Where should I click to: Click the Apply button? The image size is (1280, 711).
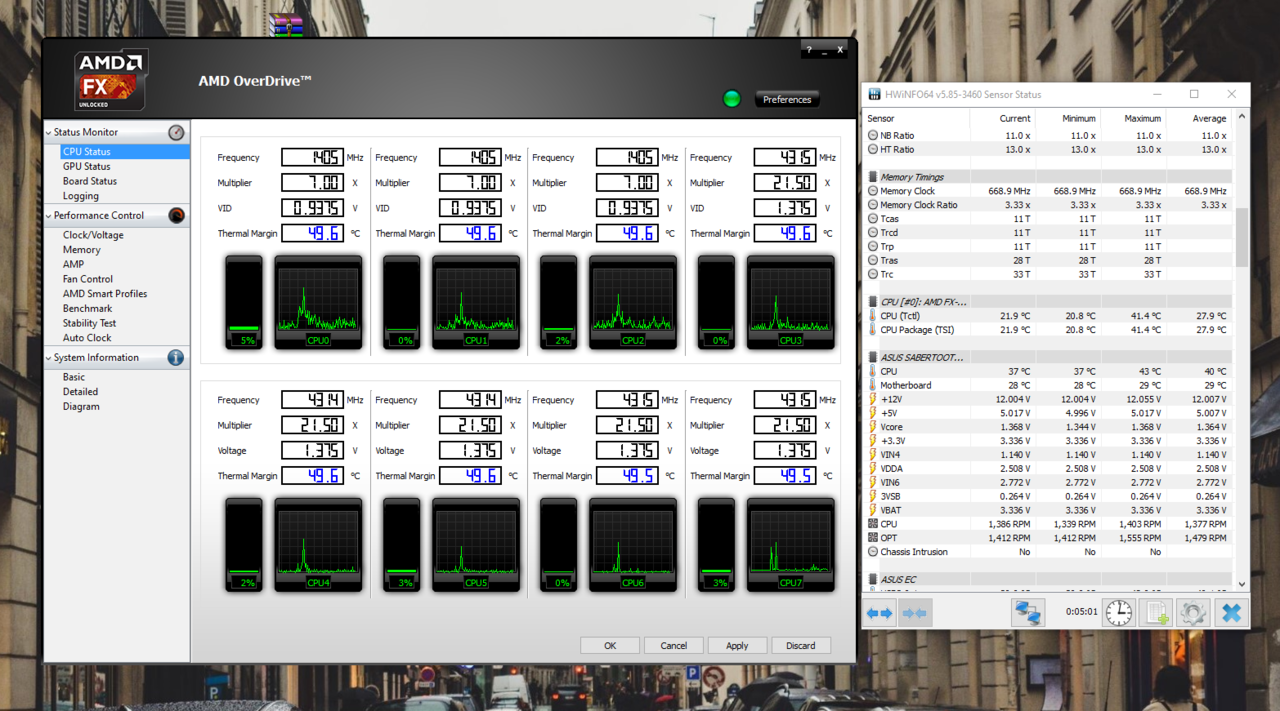(x=737, y=645)
